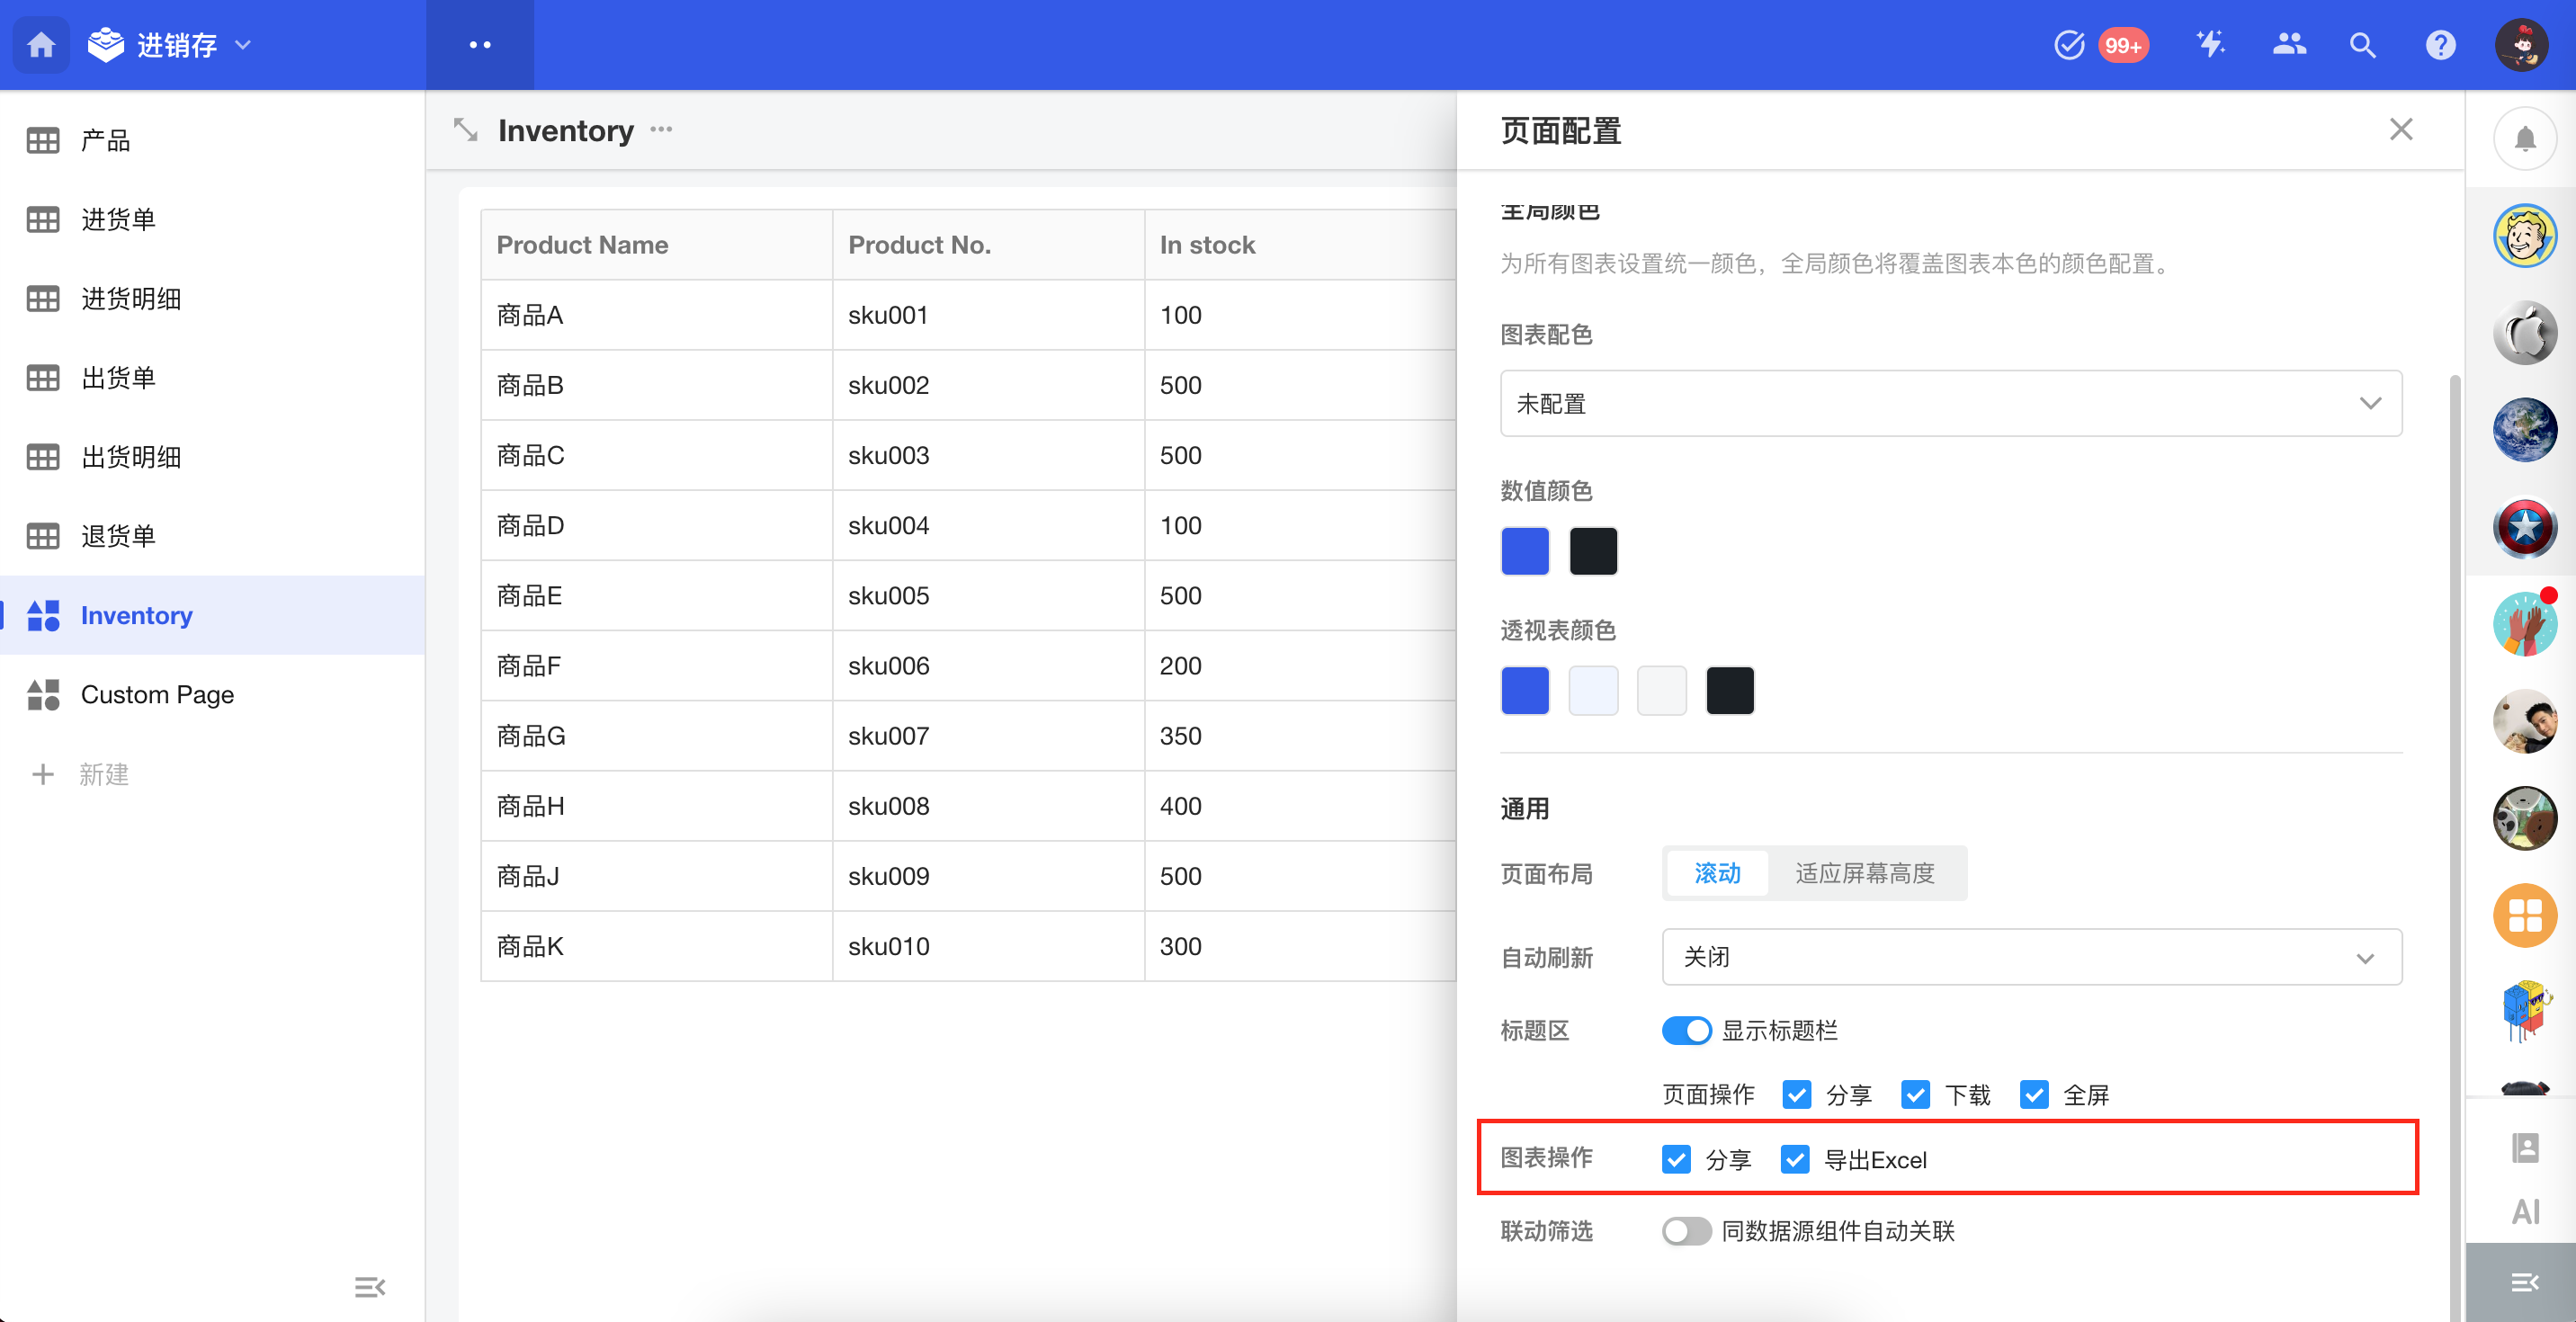2576x1322 pixels.
Task: Expand the 进销存 app dropdown chevron
Action: pyautogui.click(x=243, y=45)
